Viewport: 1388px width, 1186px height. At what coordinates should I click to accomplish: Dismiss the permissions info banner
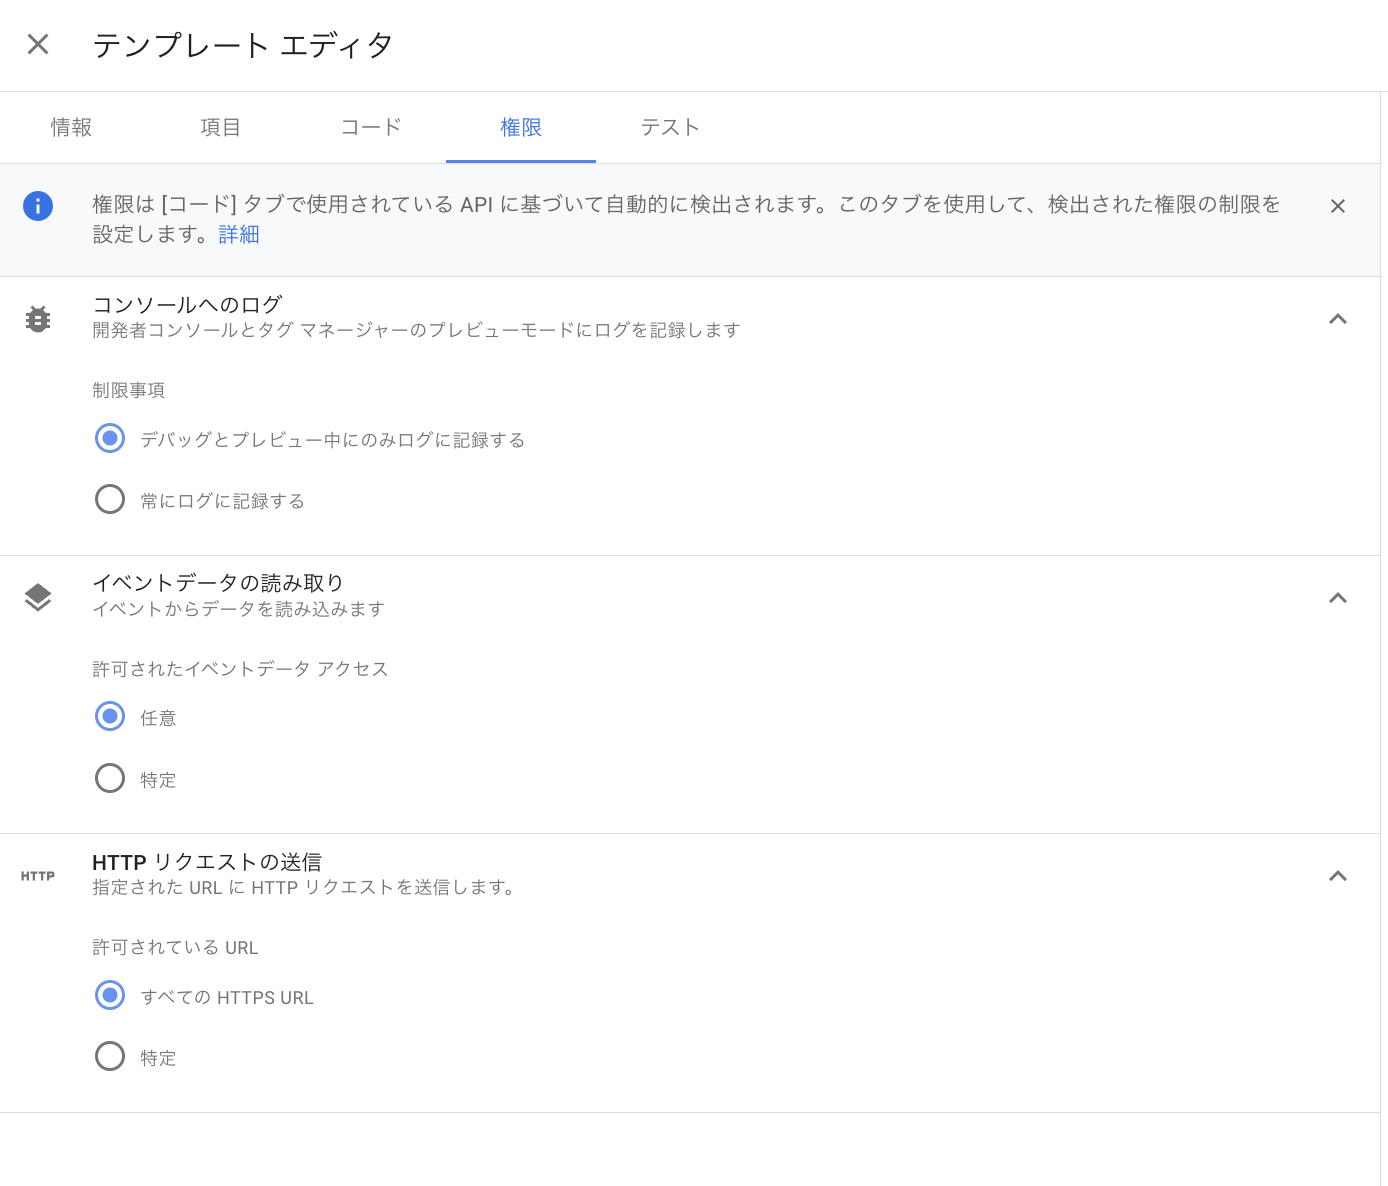click(x=1338, y=206)
